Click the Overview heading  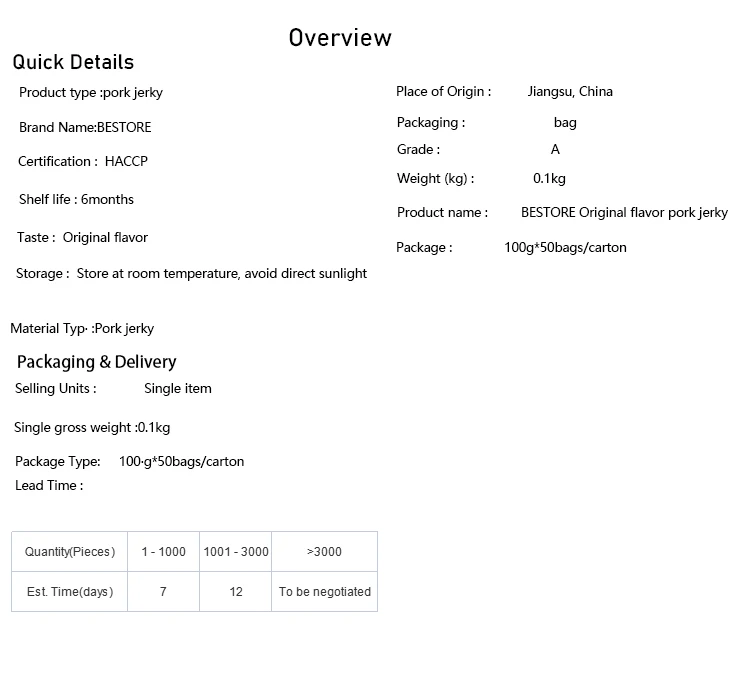(340, 38)
